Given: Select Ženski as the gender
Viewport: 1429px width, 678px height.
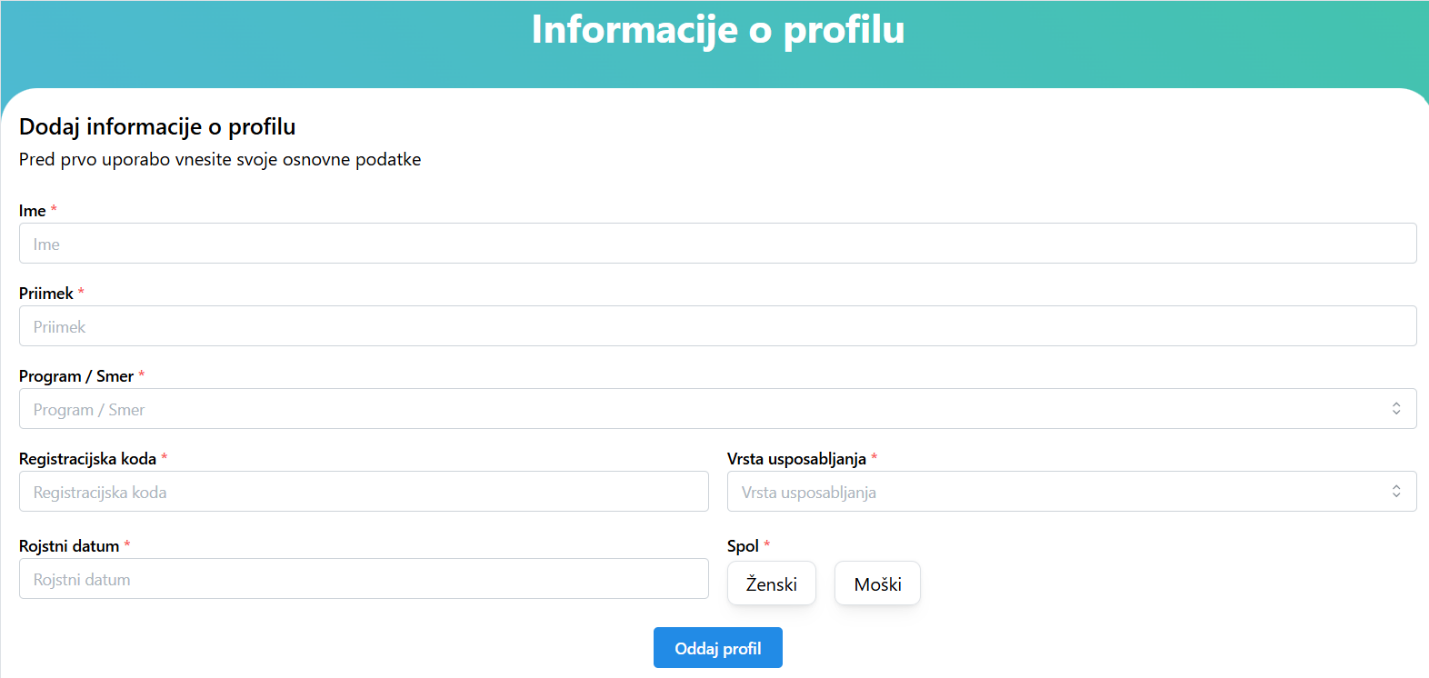Looking at the screenshot, I should (771, 584).
